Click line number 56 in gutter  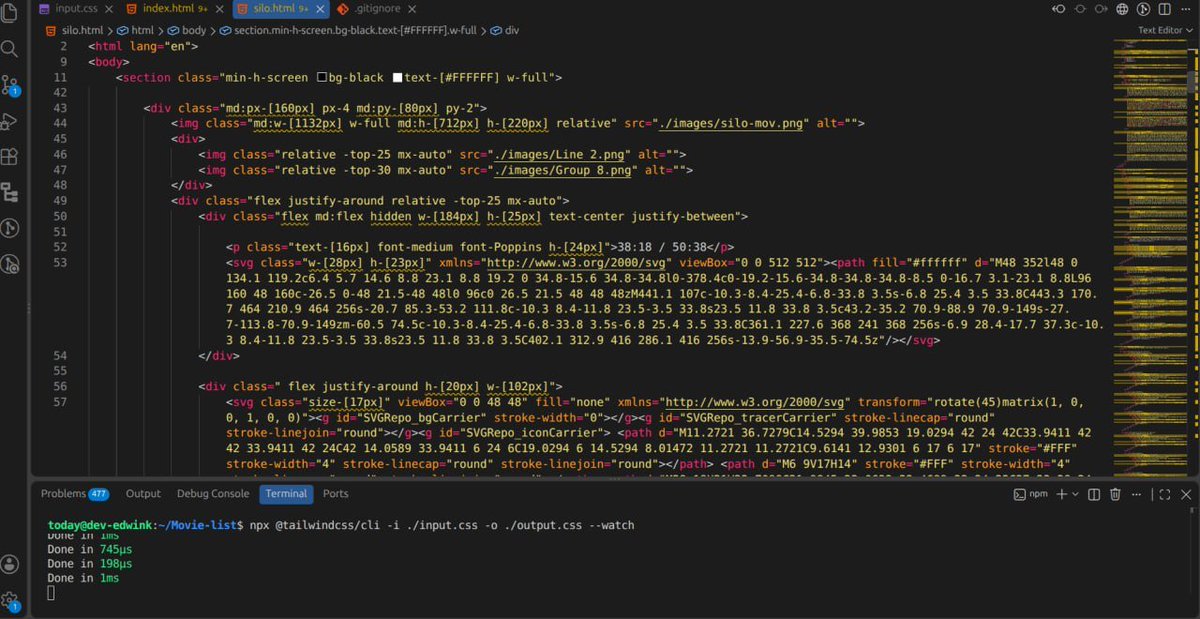61,387
